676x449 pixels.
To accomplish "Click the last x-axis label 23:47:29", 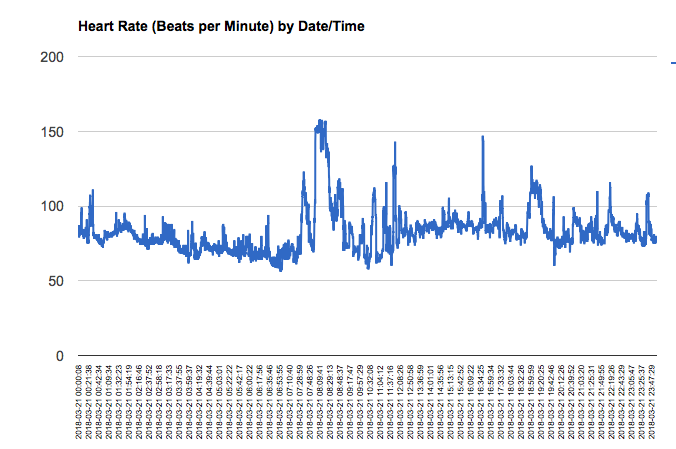I will [655, 400].
